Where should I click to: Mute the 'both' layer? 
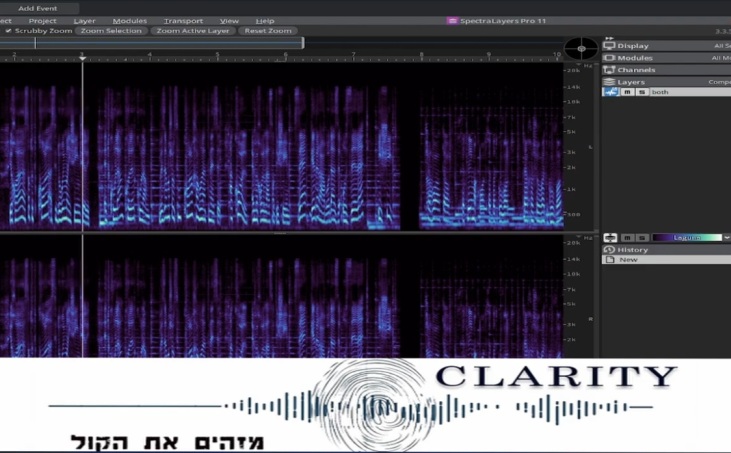pyautogui.click(x=627, y=92)
